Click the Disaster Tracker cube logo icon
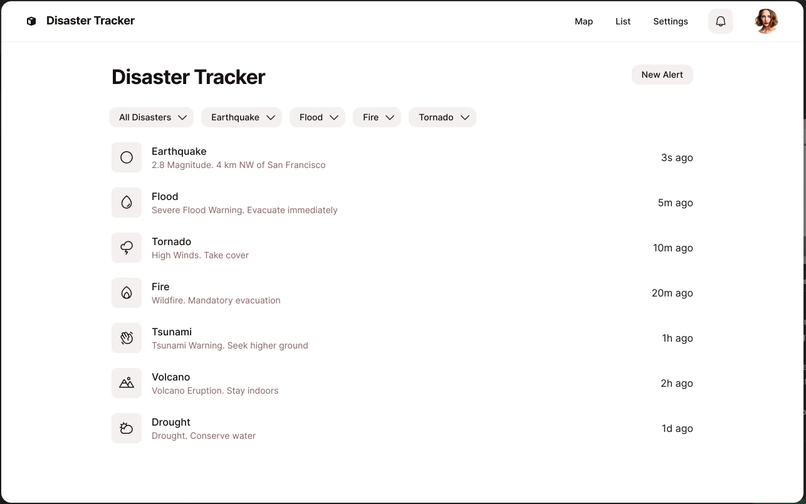Image resolution: width=806 pixels, height=504 pixels. pos(31,21)
